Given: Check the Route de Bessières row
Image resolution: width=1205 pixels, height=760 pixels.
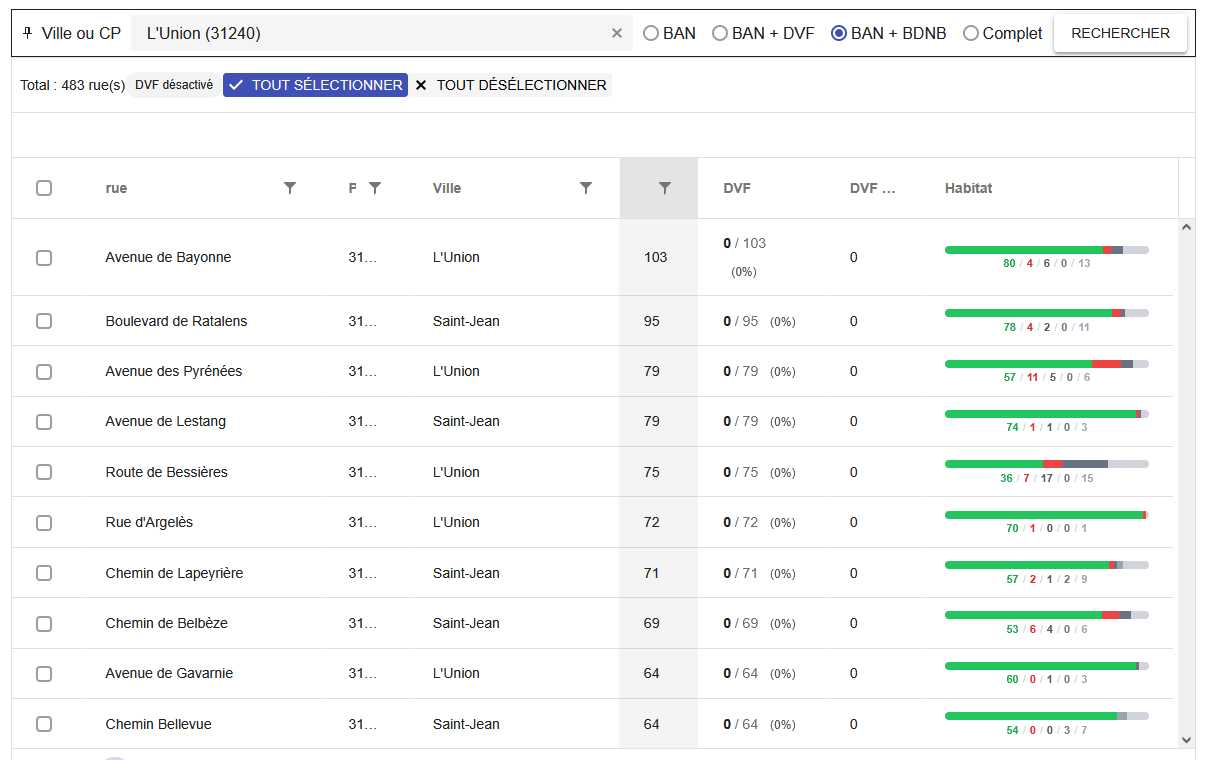Looking at the screenshot, I should point(44,472).
